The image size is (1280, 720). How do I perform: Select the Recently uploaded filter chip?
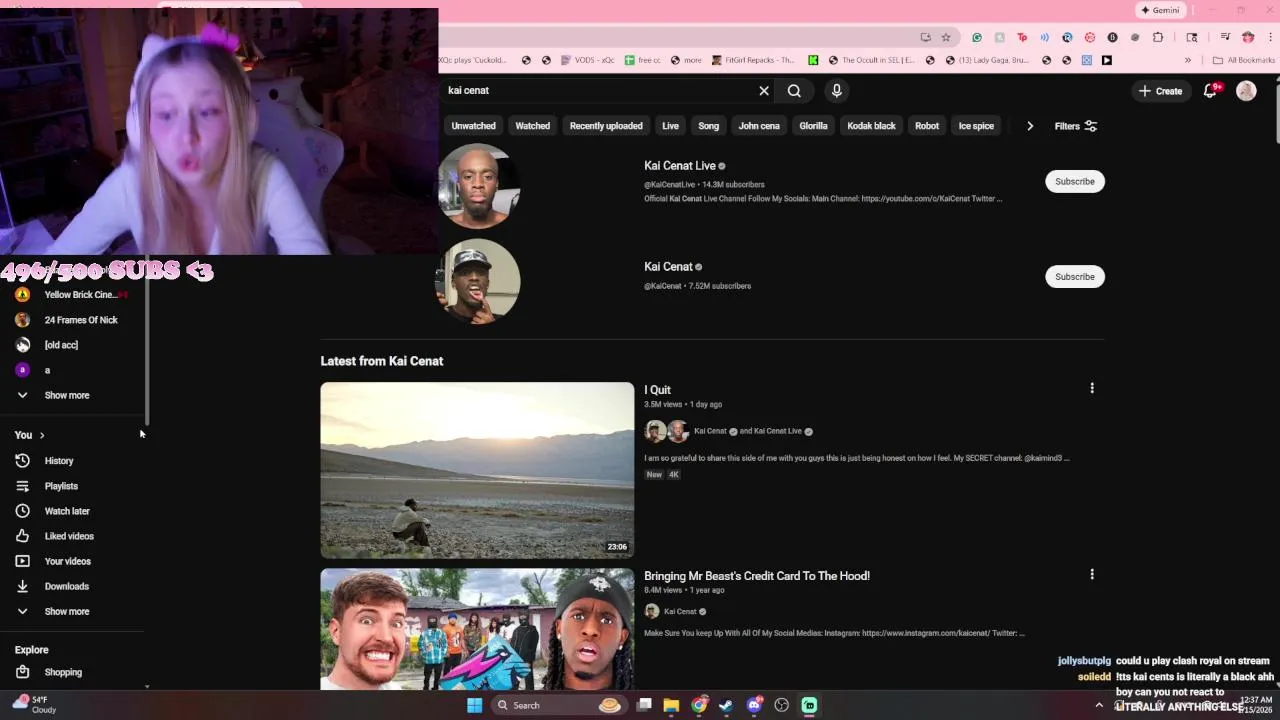click(606, 126)
